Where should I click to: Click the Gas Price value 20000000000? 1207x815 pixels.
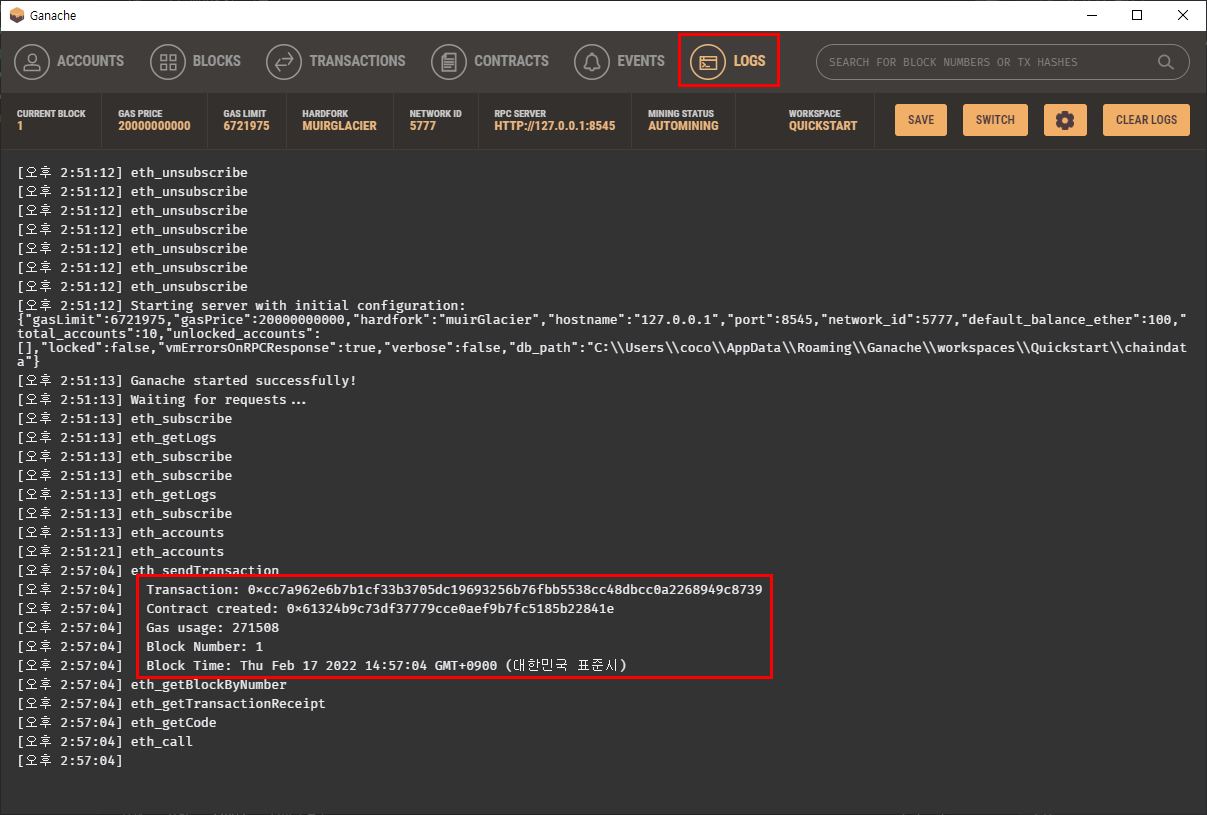point(154,127)
